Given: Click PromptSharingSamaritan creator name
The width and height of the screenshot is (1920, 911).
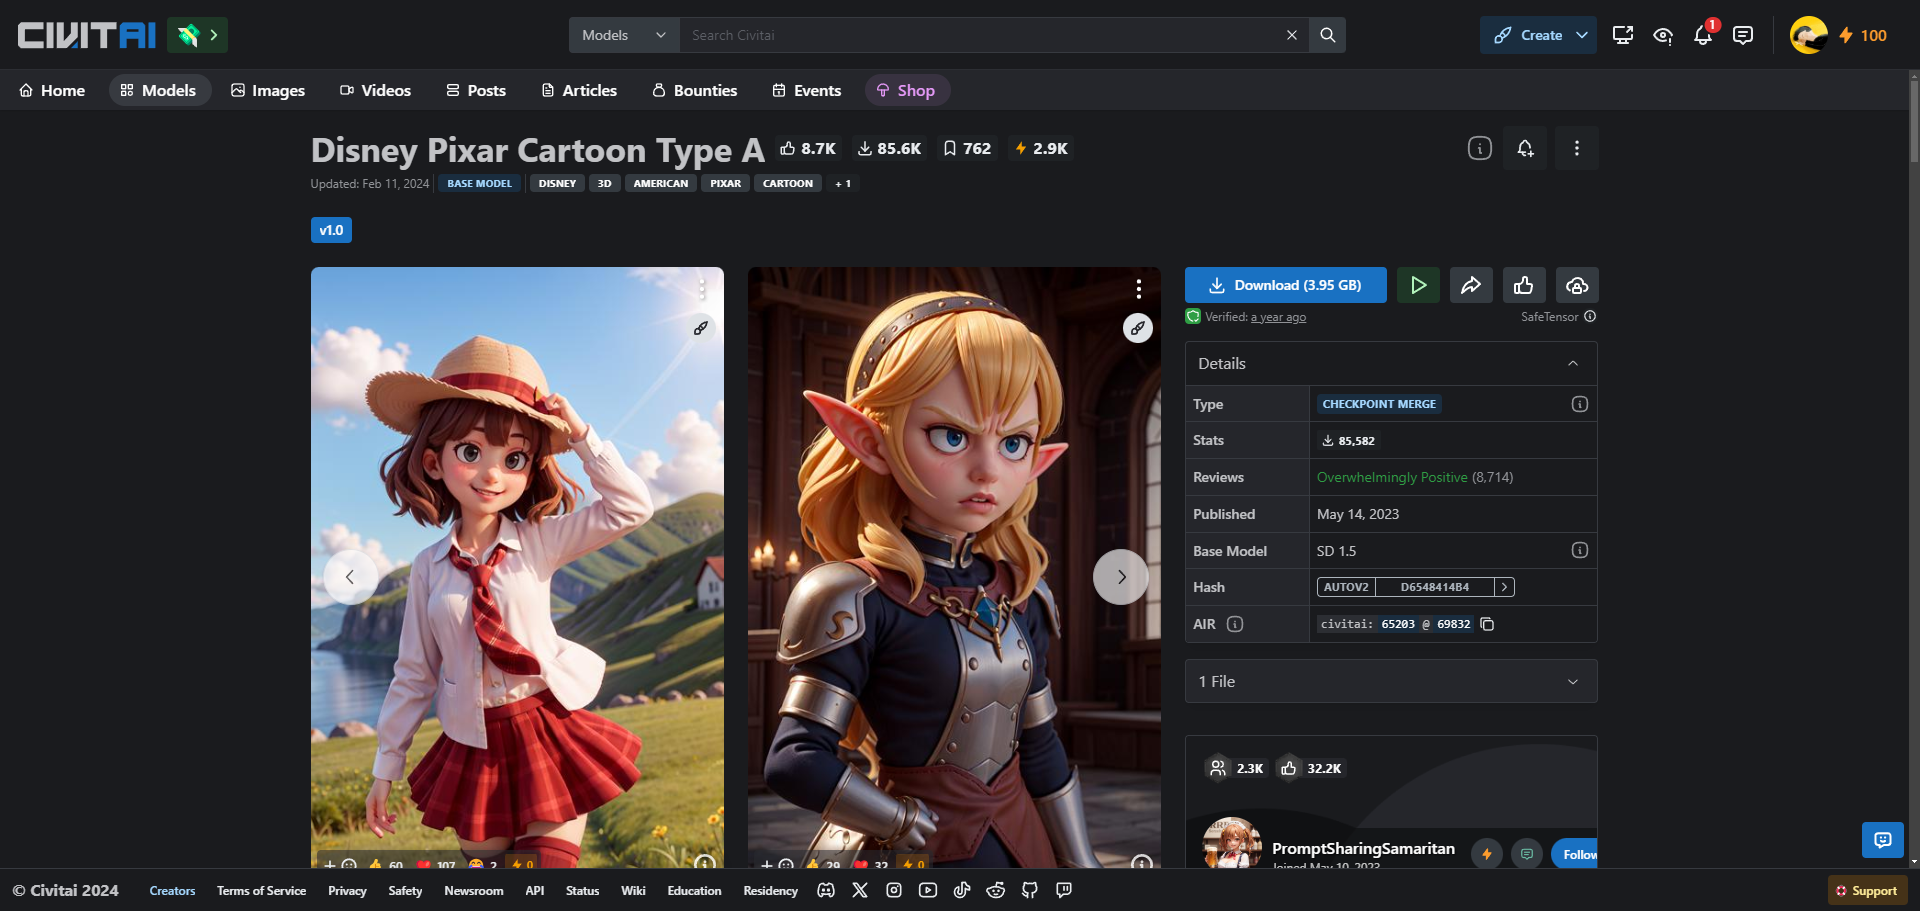Looking at the screenshot, I should pos(1363,848).
